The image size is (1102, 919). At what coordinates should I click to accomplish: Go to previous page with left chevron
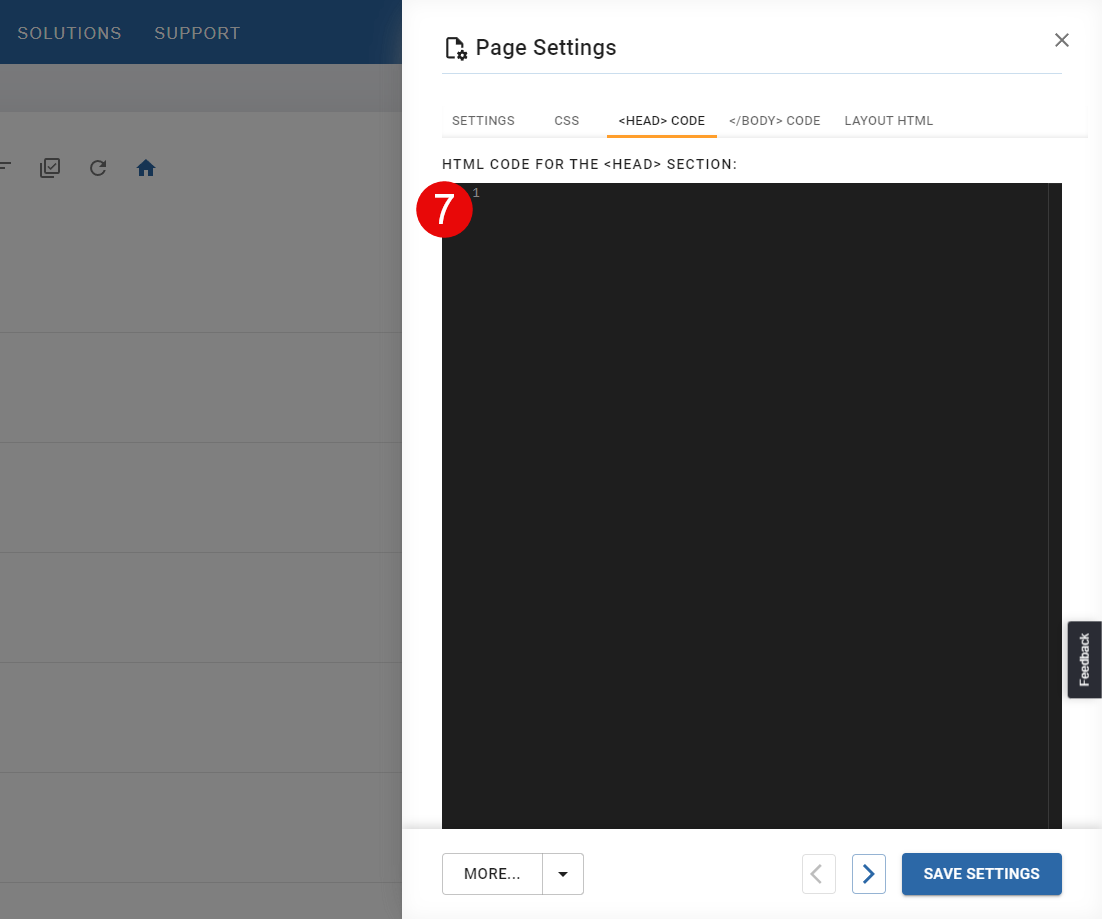[819, 873]
